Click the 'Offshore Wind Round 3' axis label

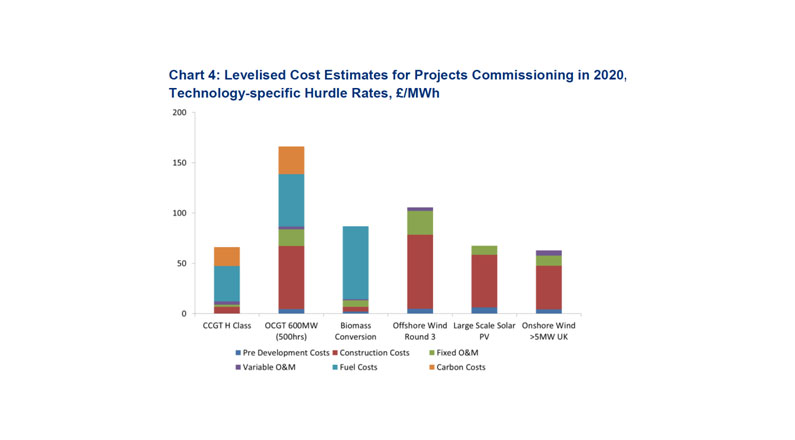pyautogui.click(x=420, y=332)
